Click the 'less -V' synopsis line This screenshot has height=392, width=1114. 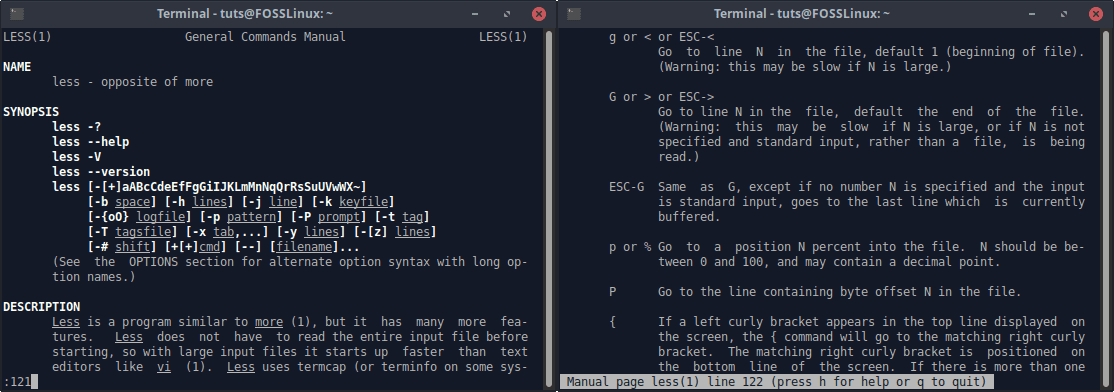76,157
